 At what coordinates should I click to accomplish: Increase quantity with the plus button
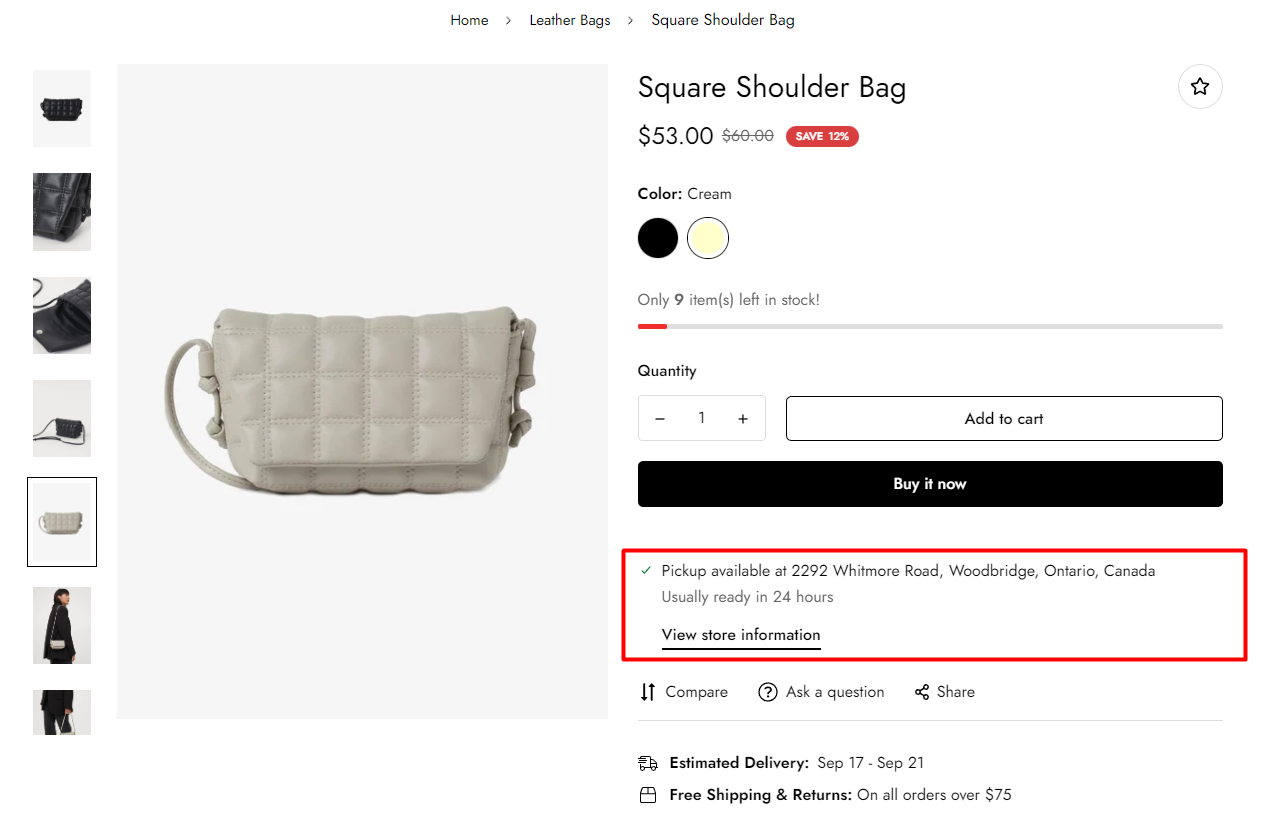743,419
